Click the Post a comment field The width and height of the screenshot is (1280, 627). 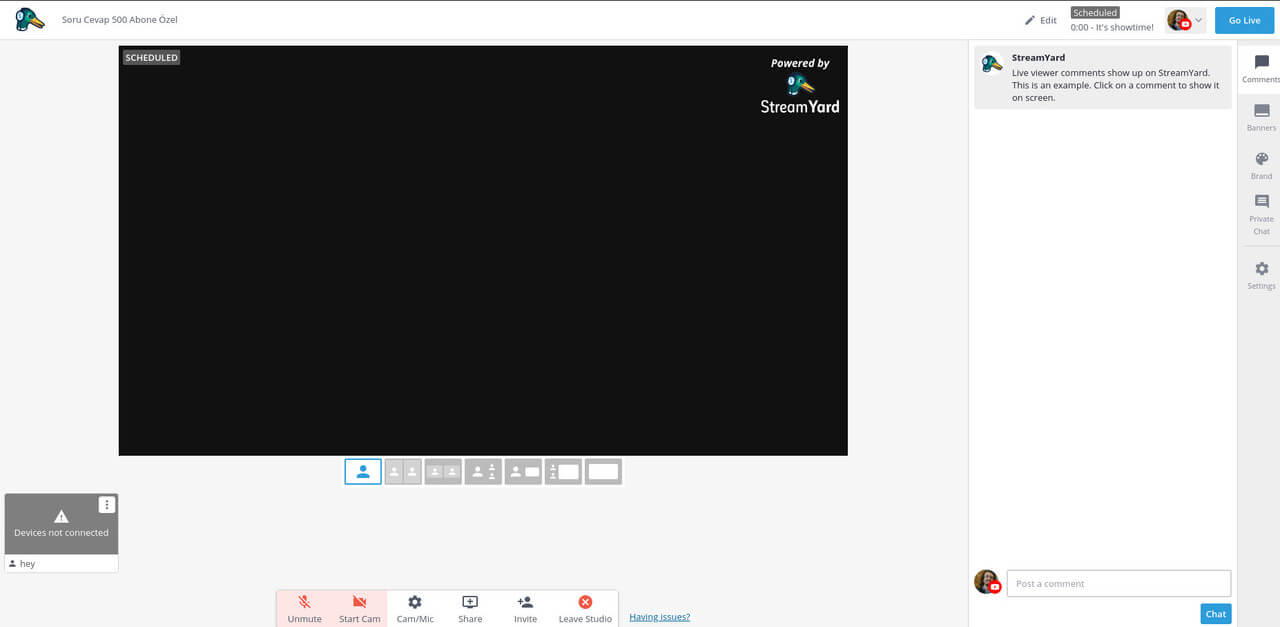pos(1119,583)
